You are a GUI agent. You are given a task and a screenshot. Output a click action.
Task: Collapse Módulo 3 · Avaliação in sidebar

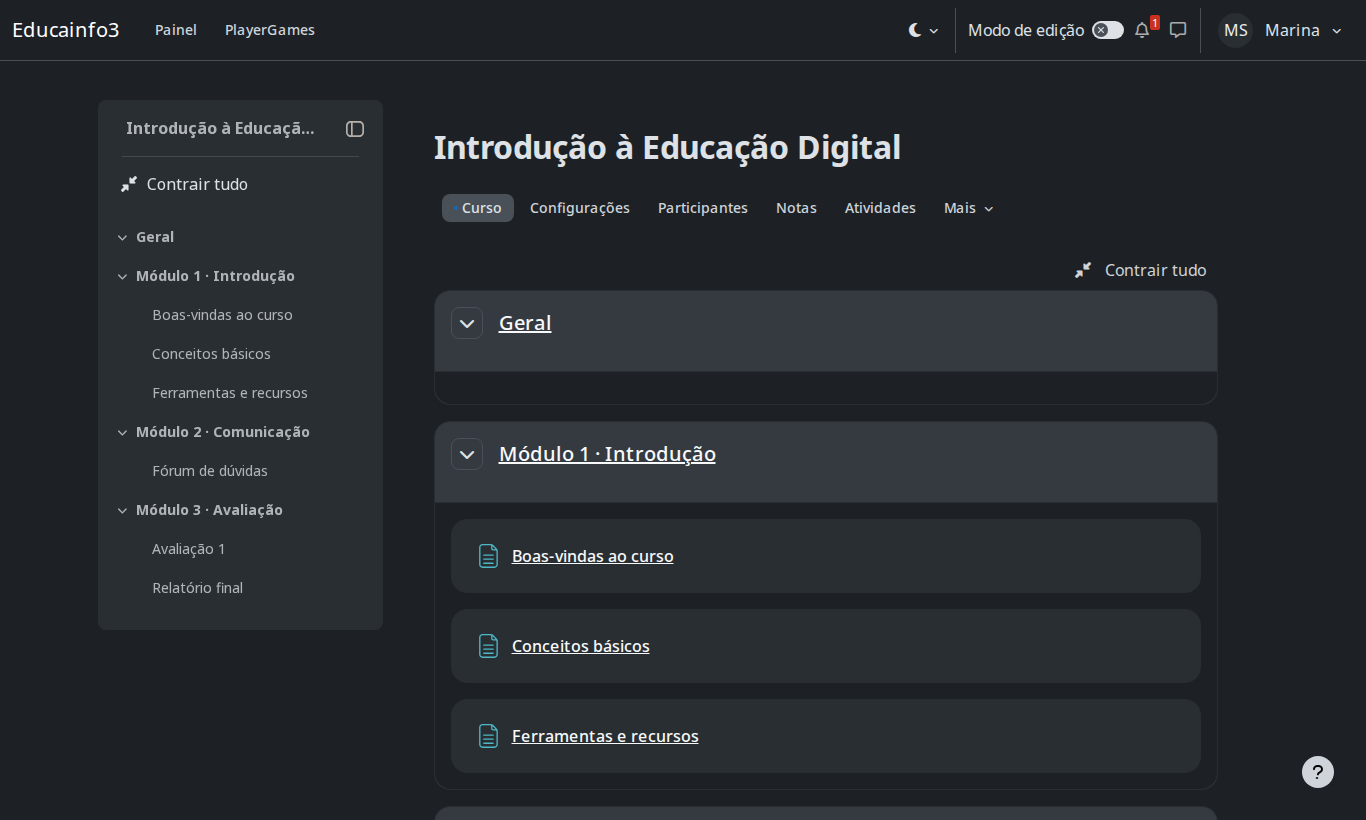coord(123,511)
